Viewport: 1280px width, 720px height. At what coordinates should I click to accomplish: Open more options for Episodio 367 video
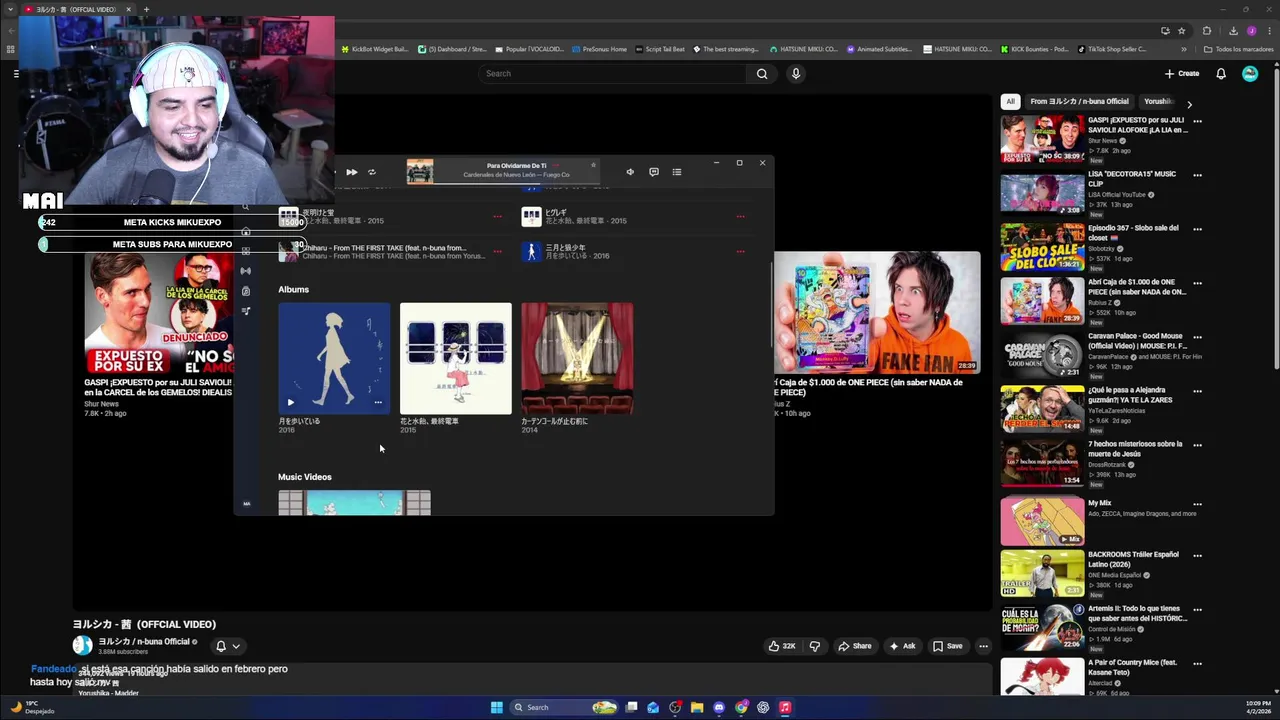[x=1197, y=229]
